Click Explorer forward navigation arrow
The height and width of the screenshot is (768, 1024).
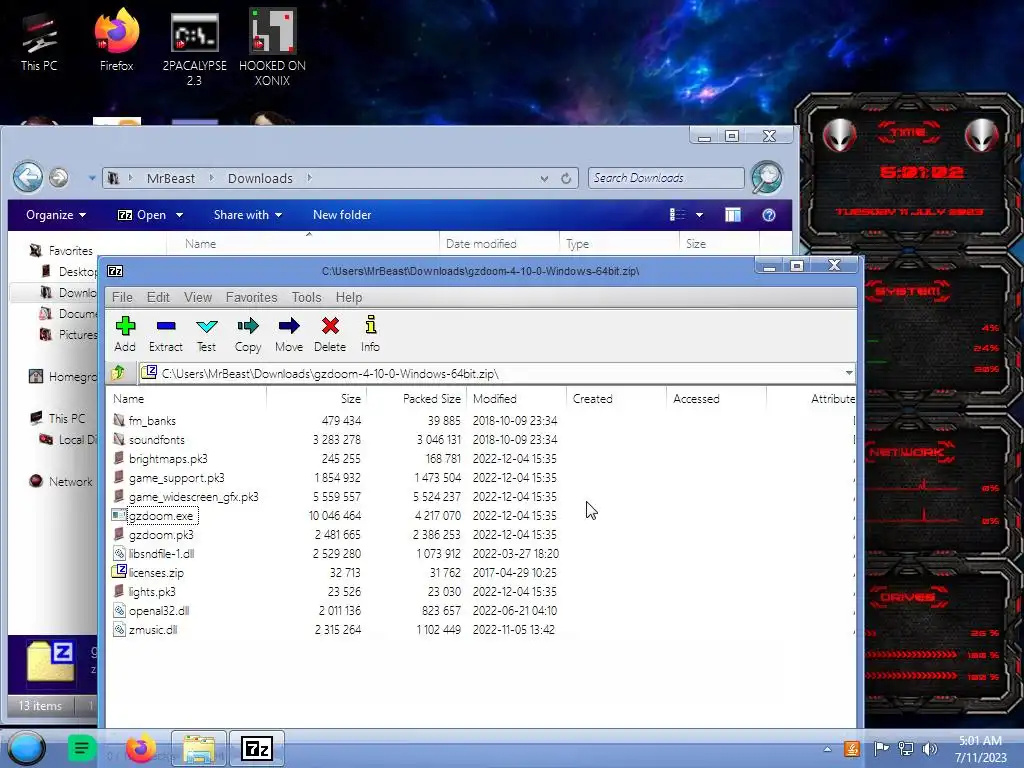(59, 177)
